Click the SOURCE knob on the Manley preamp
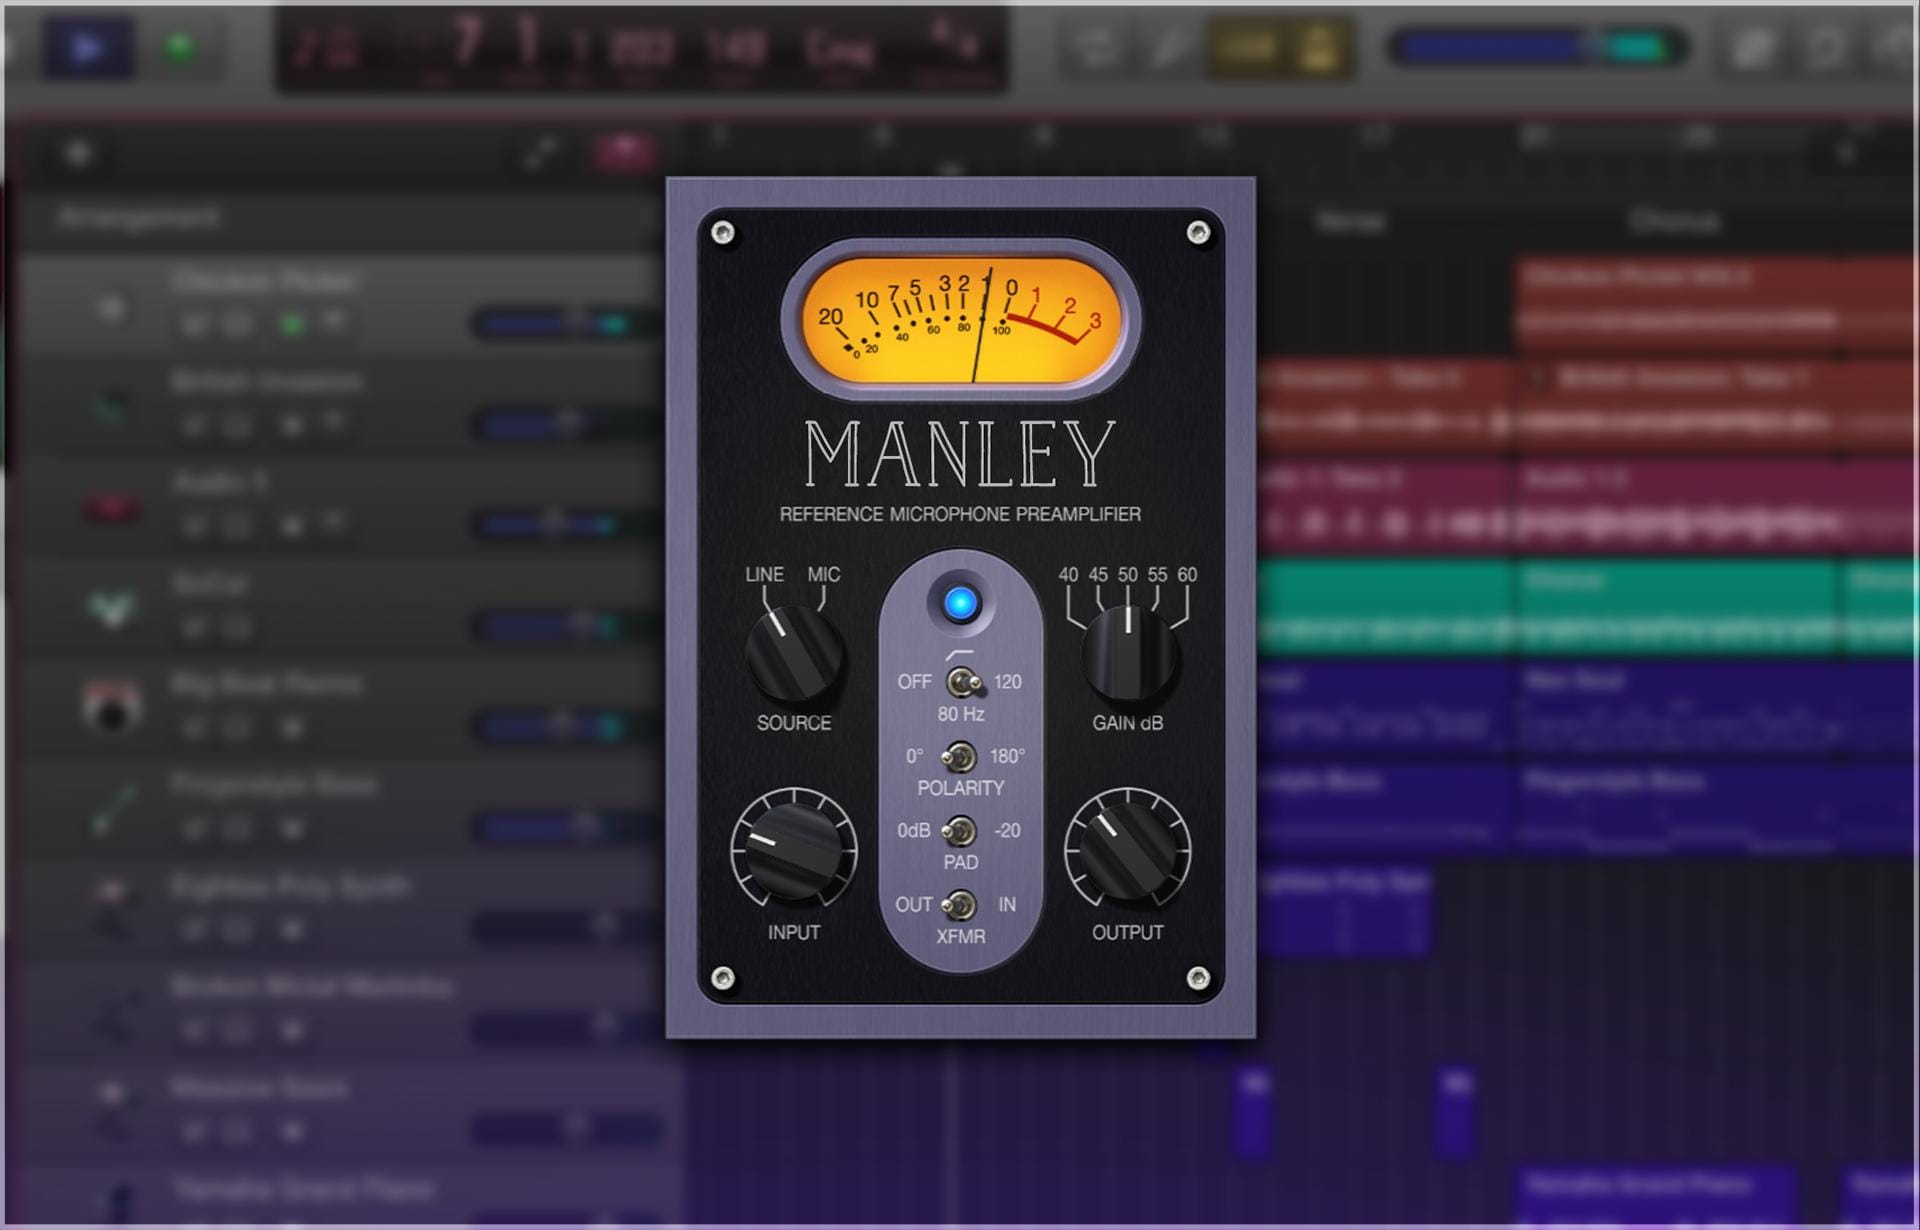This screenshot has width=1920, height=1230. pos(794,655)
